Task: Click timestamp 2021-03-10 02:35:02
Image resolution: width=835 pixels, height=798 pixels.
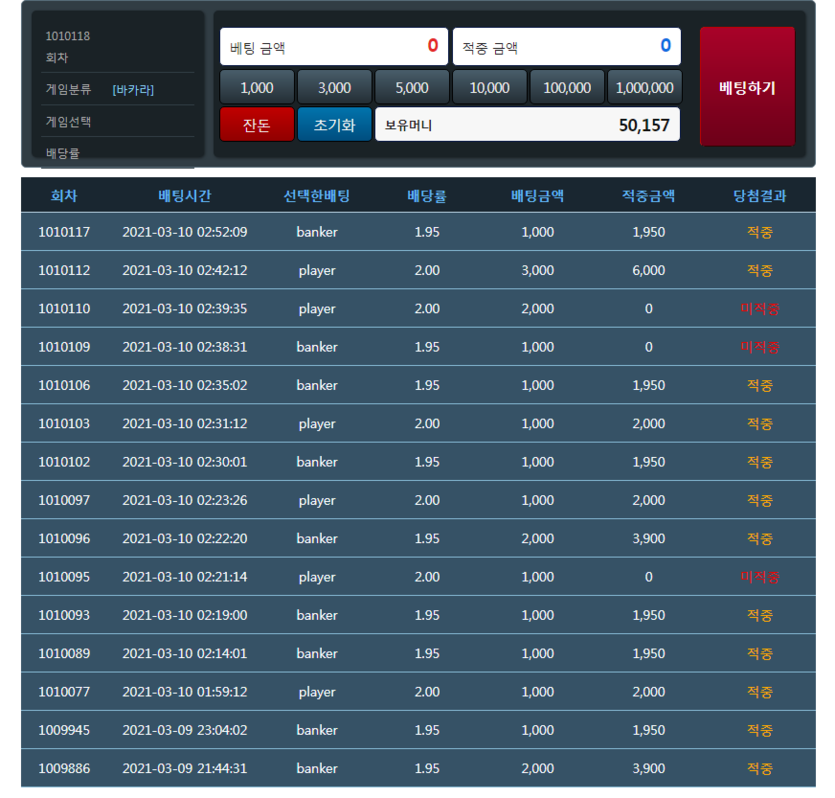Action: [x=185, y=385]
